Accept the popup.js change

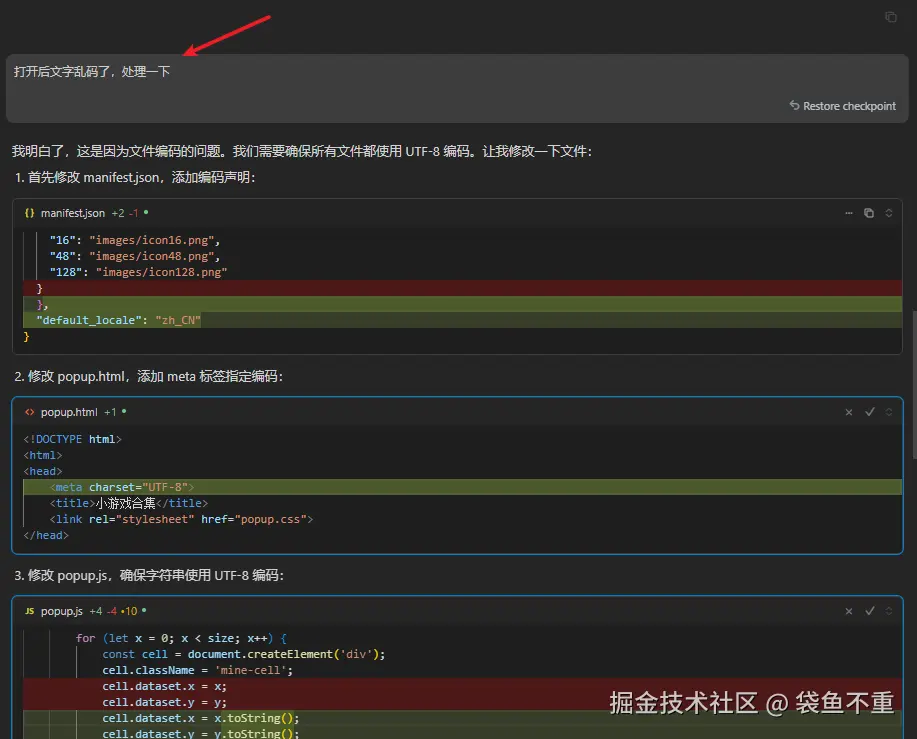click(870, 610)
